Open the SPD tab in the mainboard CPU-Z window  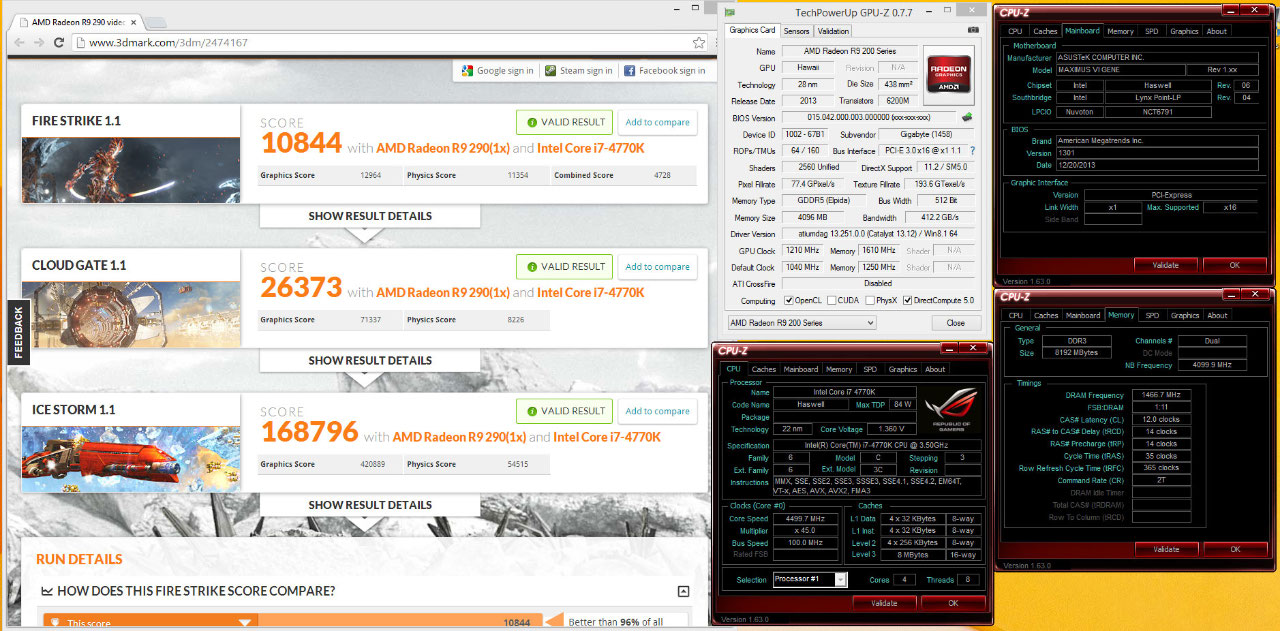pyautogui.click(x=1152, y=31)
